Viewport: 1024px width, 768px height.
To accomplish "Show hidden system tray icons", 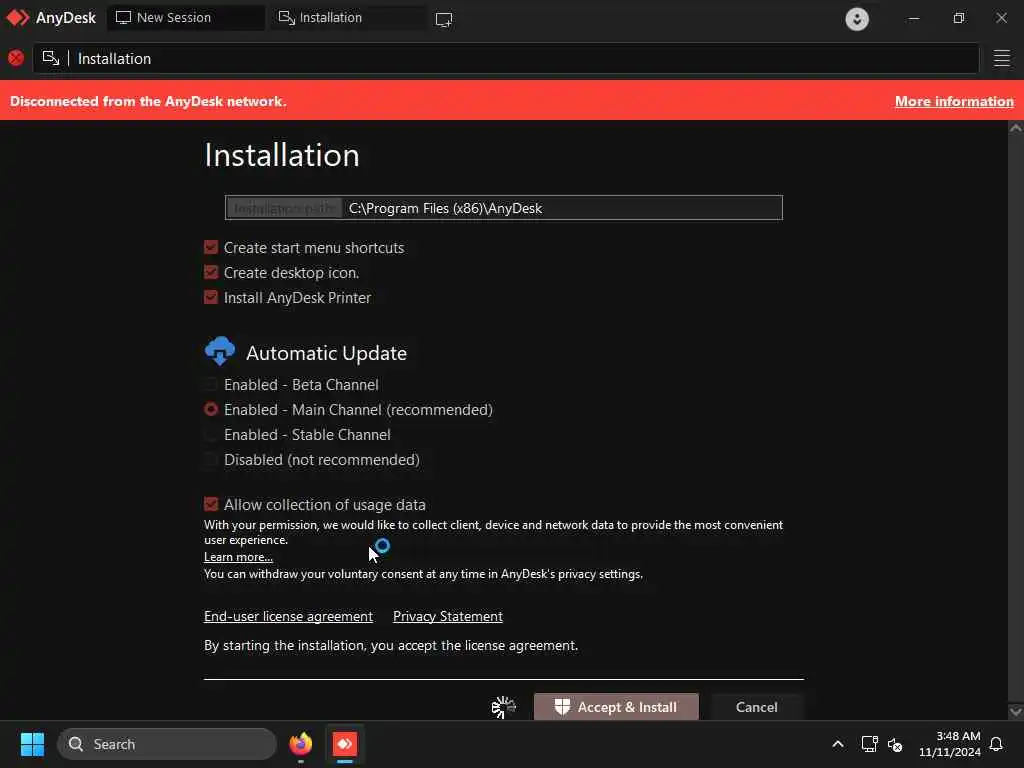I will click(x=838, y=744).
